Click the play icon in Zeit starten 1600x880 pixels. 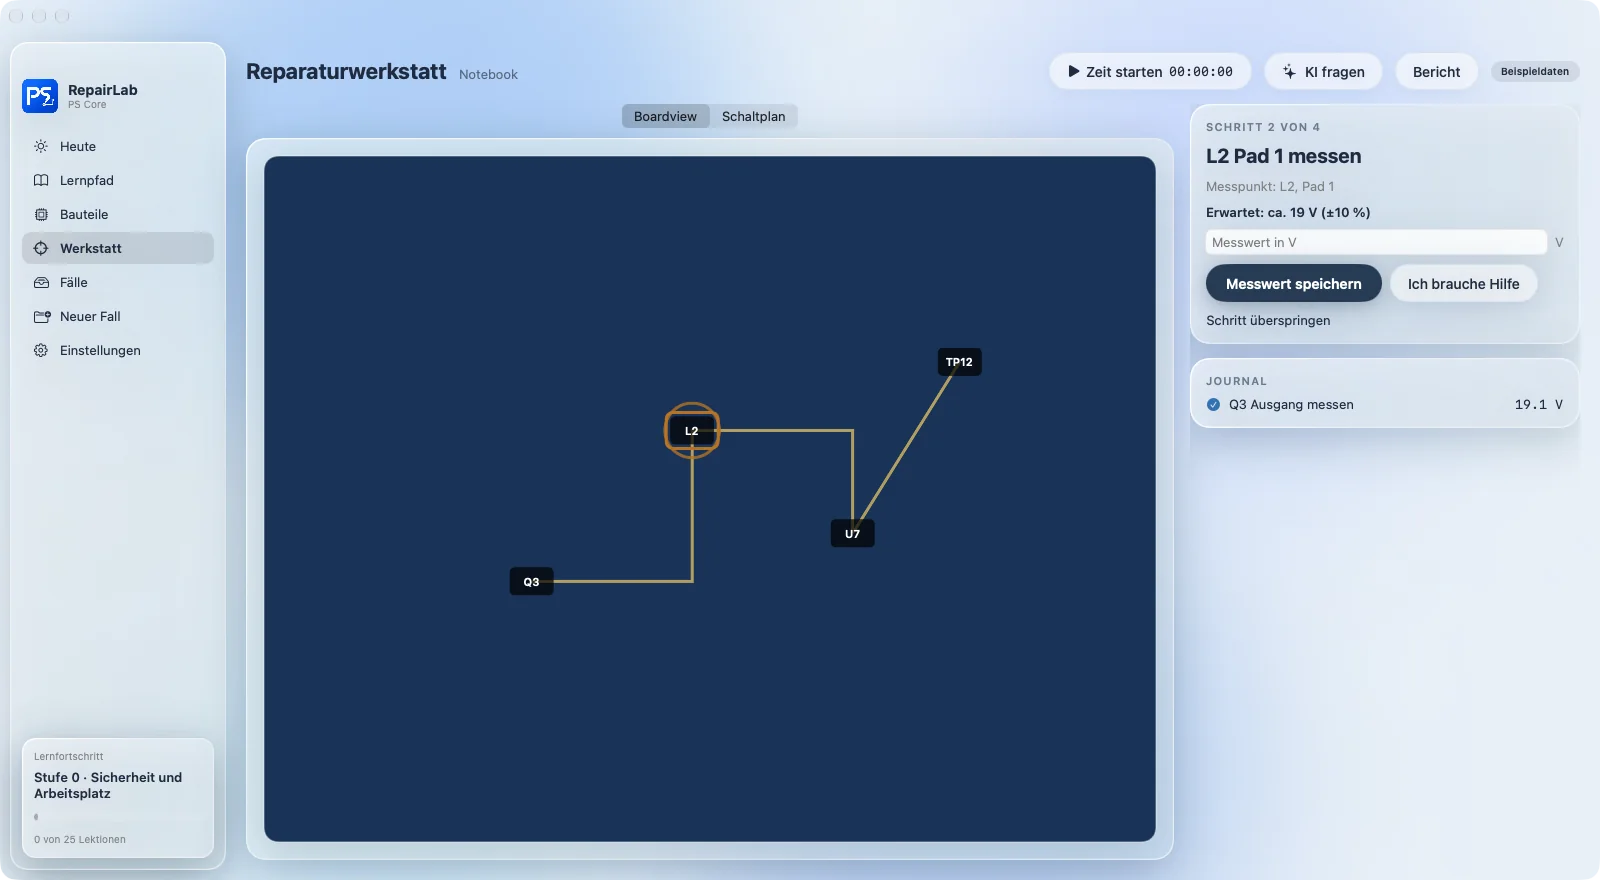point(1074,72)
